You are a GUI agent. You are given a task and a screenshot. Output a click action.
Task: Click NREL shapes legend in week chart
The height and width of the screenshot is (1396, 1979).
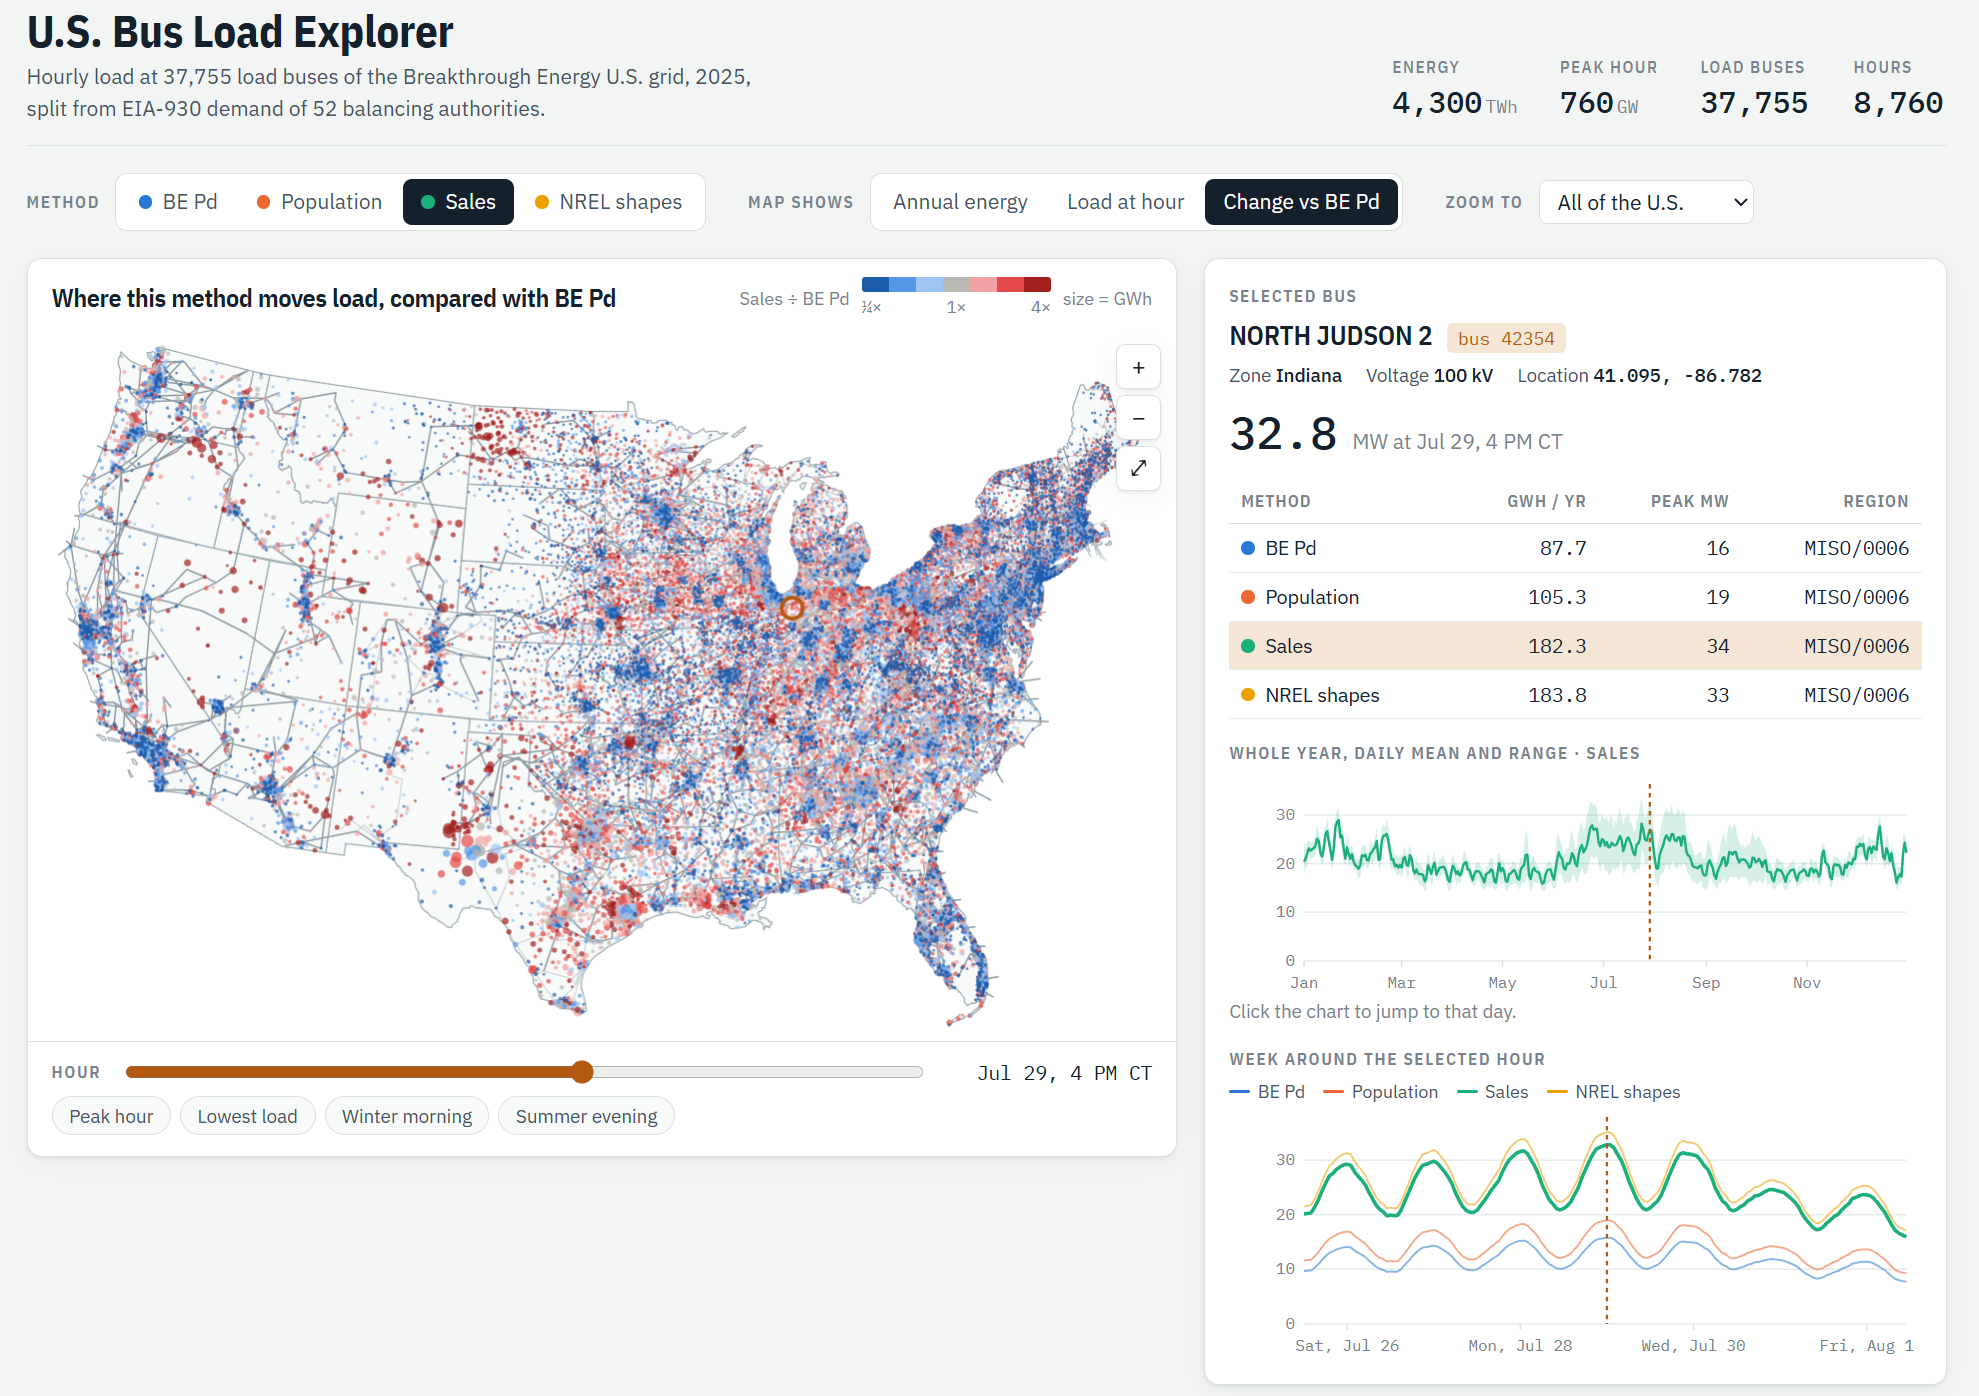[1613, 1092]
